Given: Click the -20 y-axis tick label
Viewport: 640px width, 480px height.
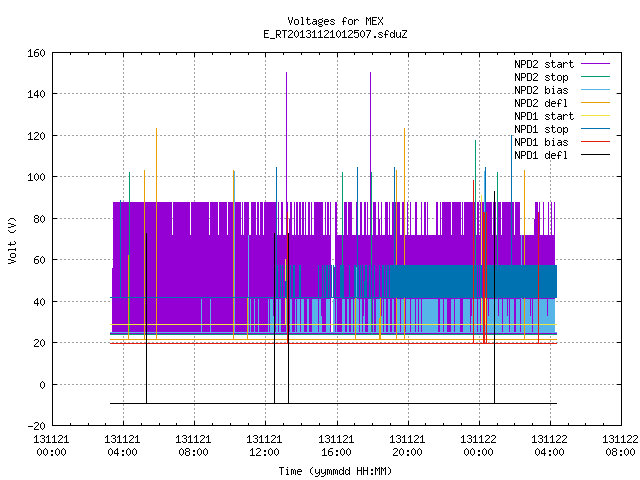Looking at the screenshot, I should [36, 426].
